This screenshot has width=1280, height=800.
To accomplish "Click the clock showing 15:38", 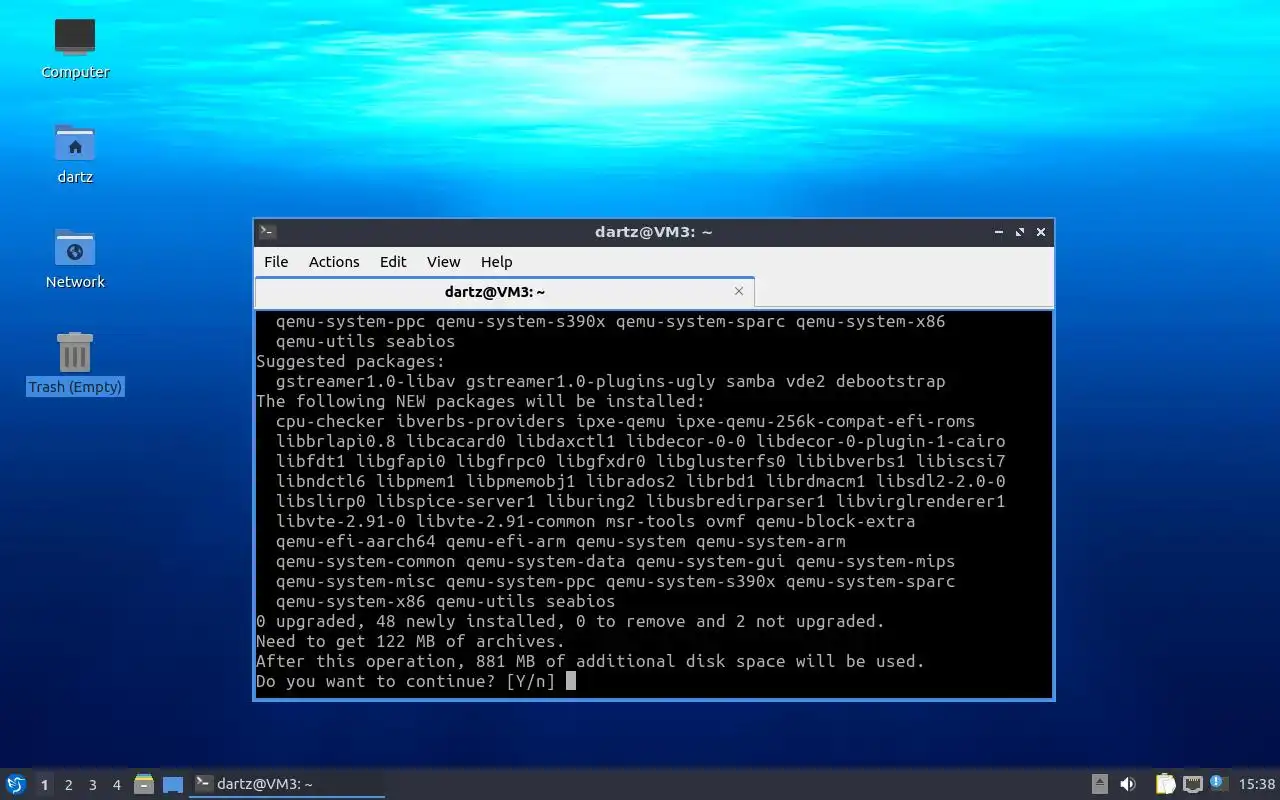I will [1256, 784].
